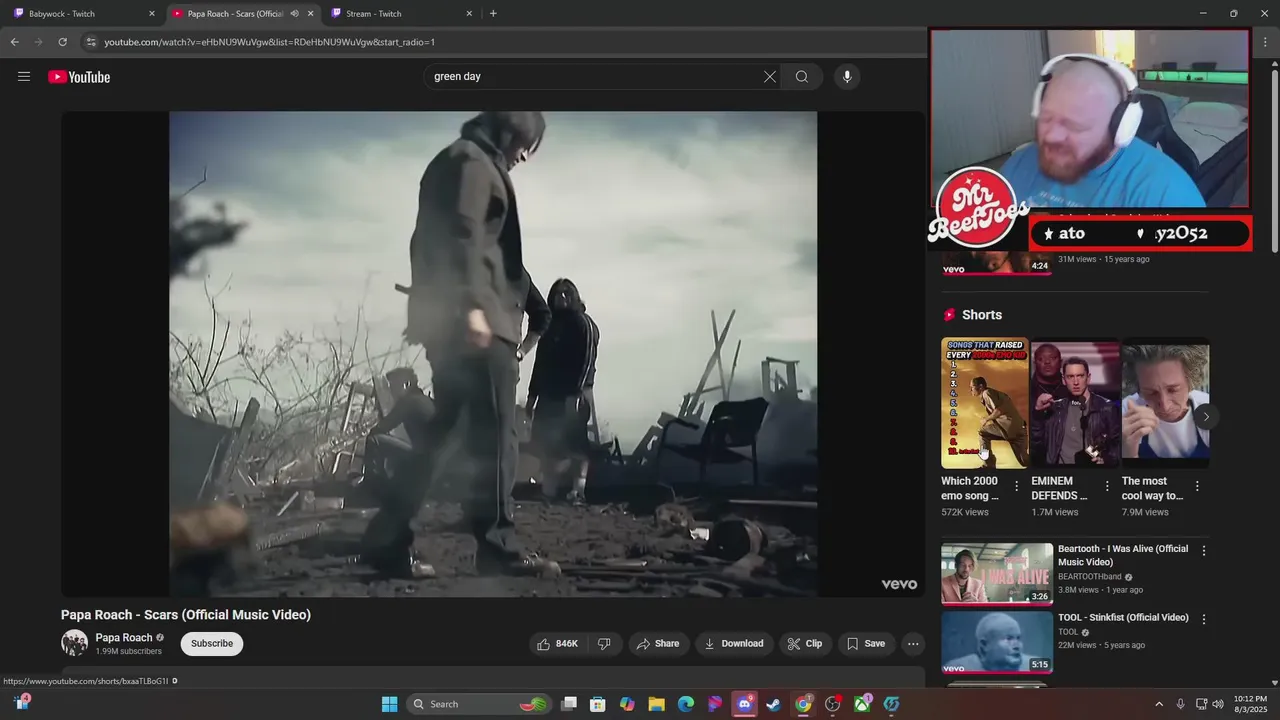
Task: Close the Stream - Twitch tab
Action: (x=469, y=14)
